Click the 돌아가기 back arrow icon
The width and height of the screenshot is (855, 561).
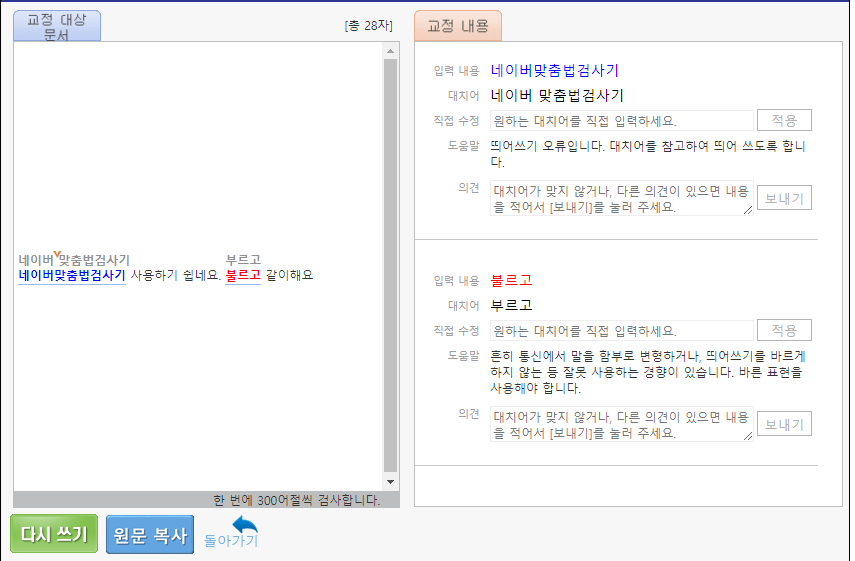click(x=245, y=524)
